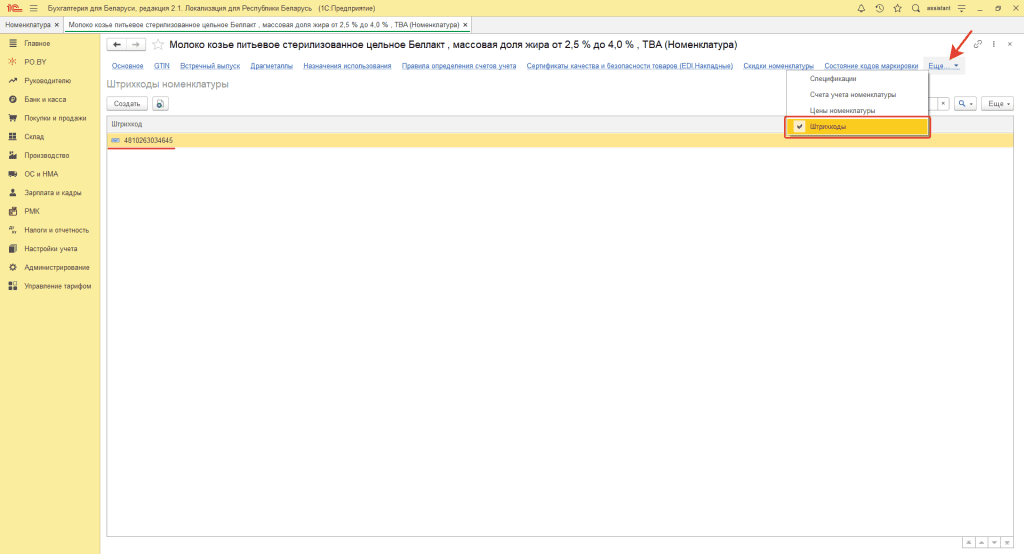Open the Управление тарифом section icon
The image size is (1024, 554).
pyautogui.click(x=12, y=286)
